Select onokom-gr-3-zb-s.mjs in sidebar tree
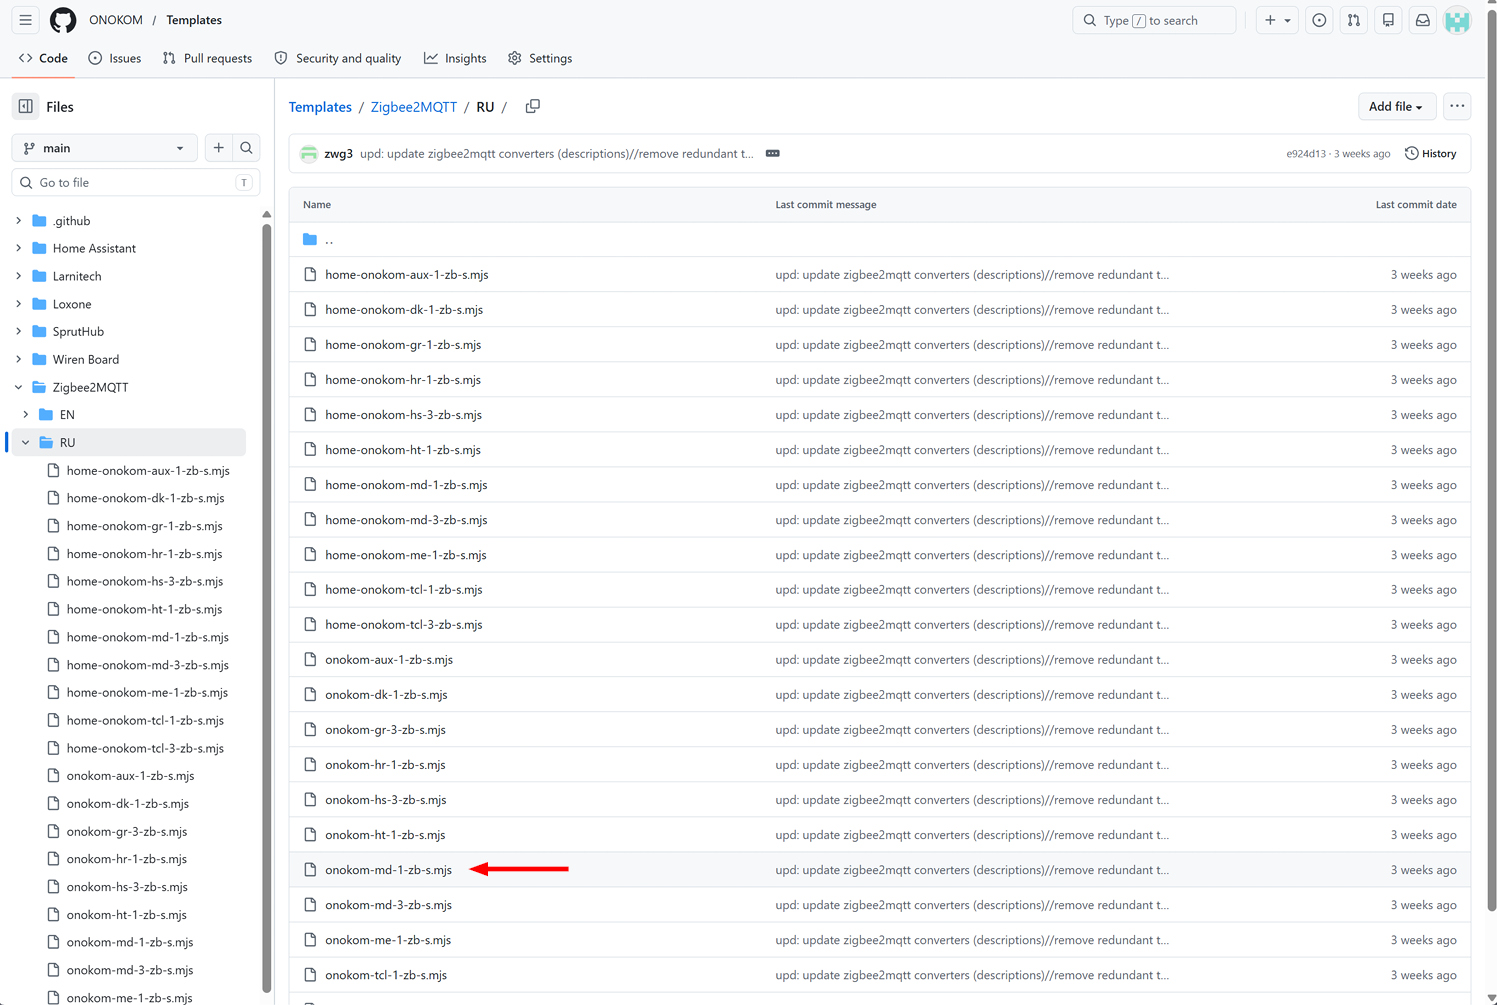 click(x=127, y=832)
